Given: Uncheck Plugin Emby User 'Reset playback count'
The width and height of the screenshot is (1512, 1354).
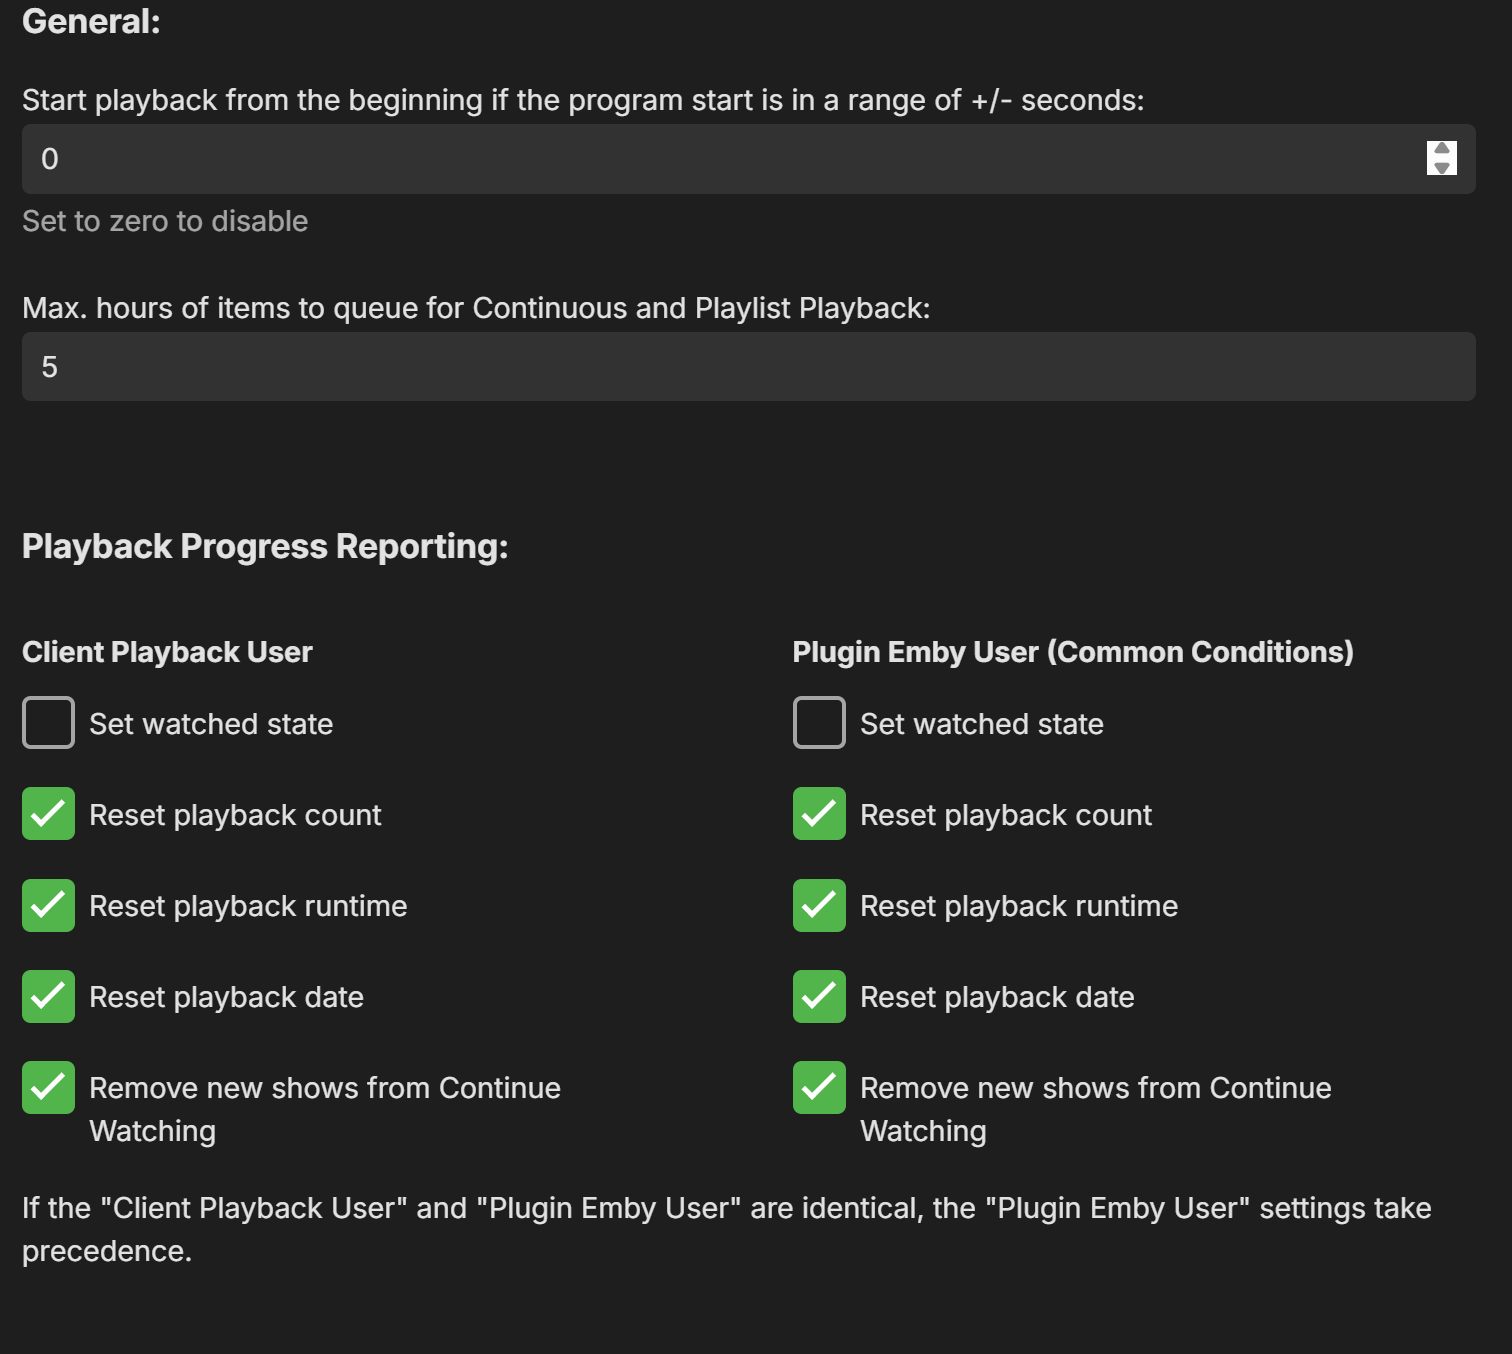Looking at the screenshot, I should tap(819, 814).
